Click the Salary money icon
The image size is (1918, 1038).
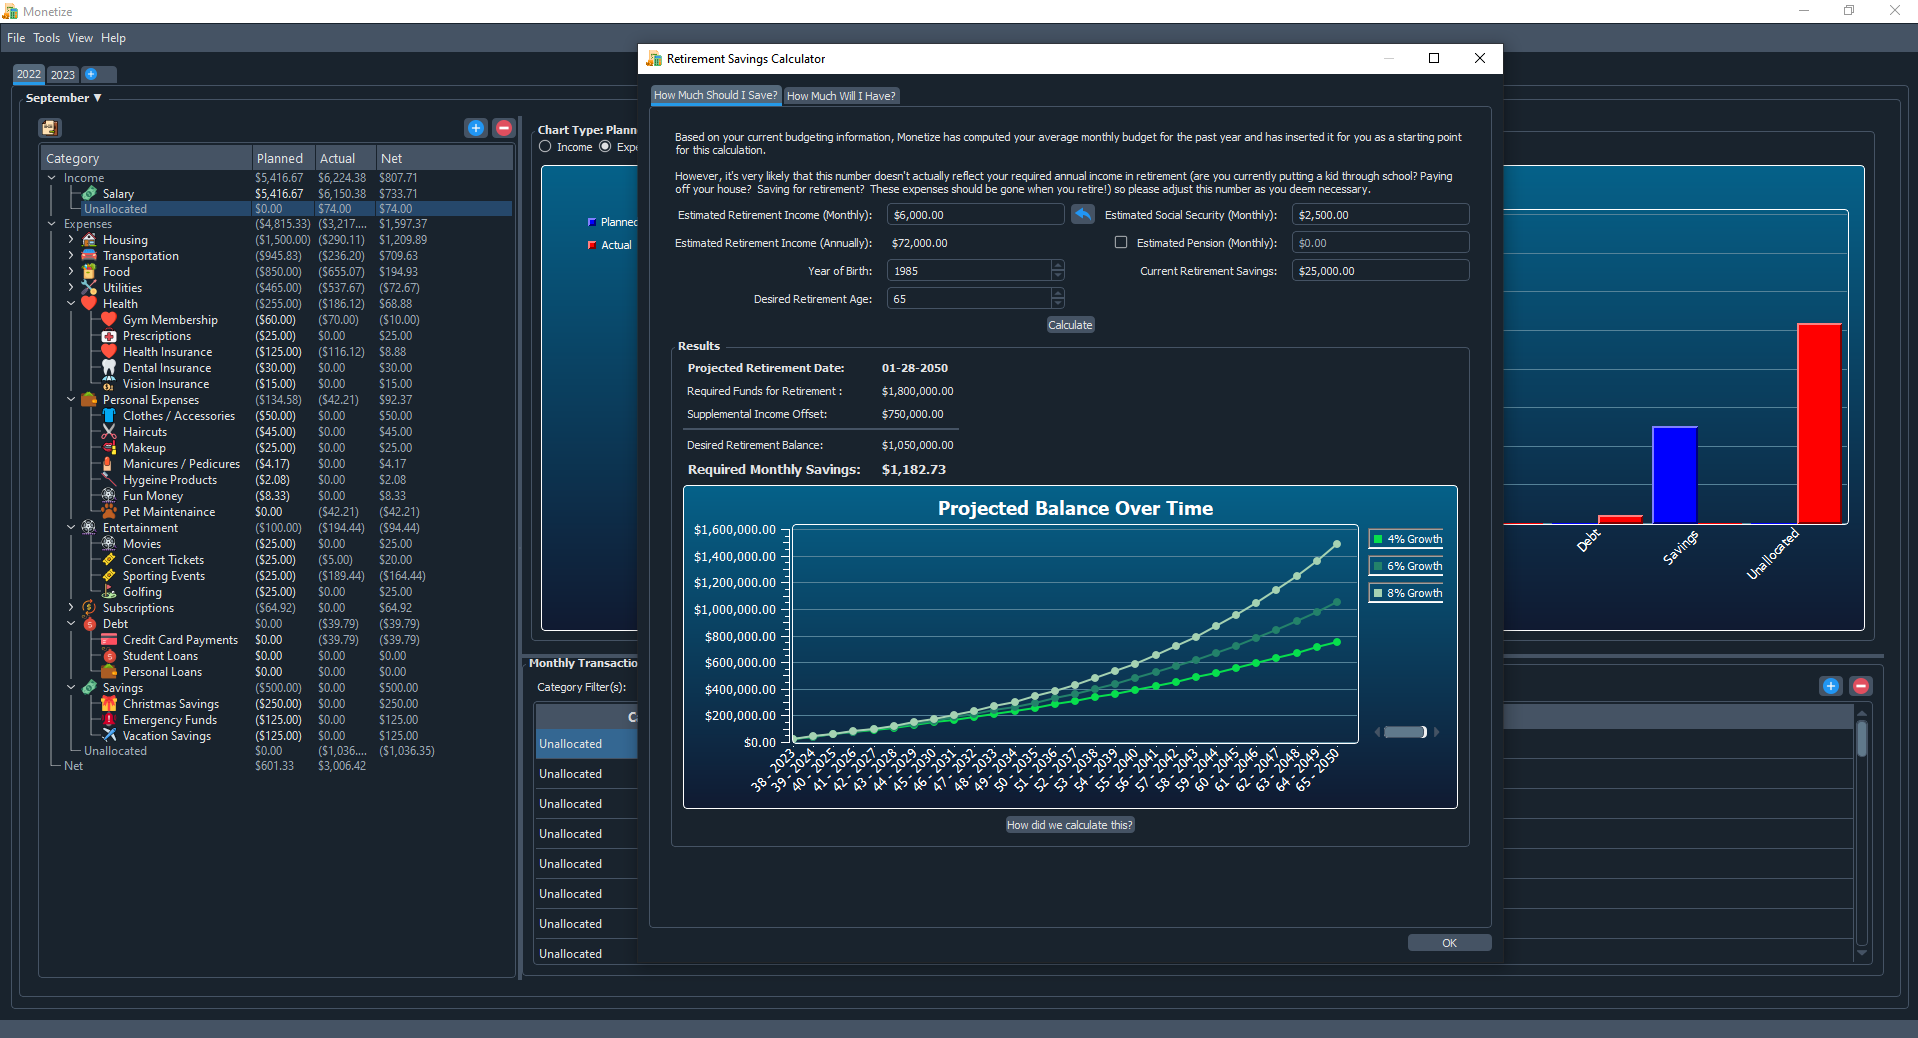pyautogui.click(x=90, y=193)
